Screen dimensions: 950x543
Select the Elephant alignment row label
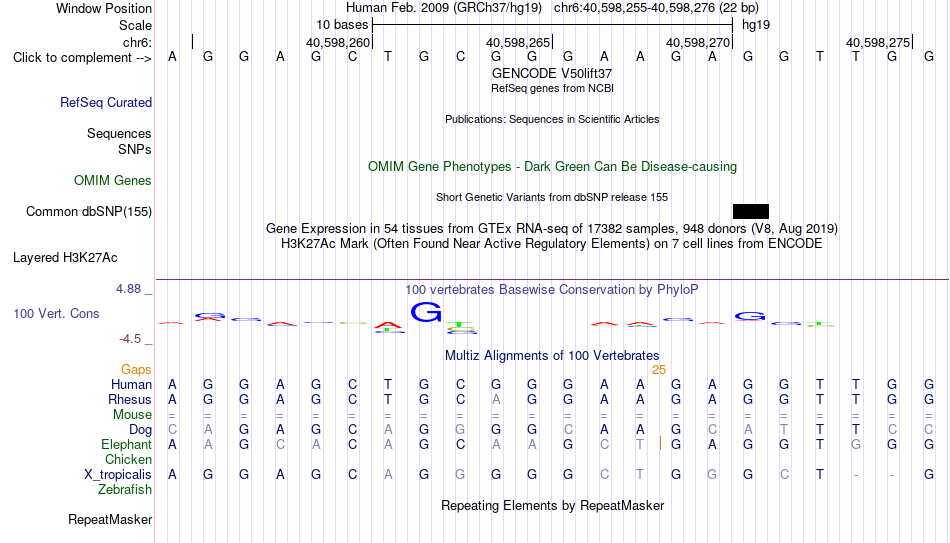(x=126, y=445)
